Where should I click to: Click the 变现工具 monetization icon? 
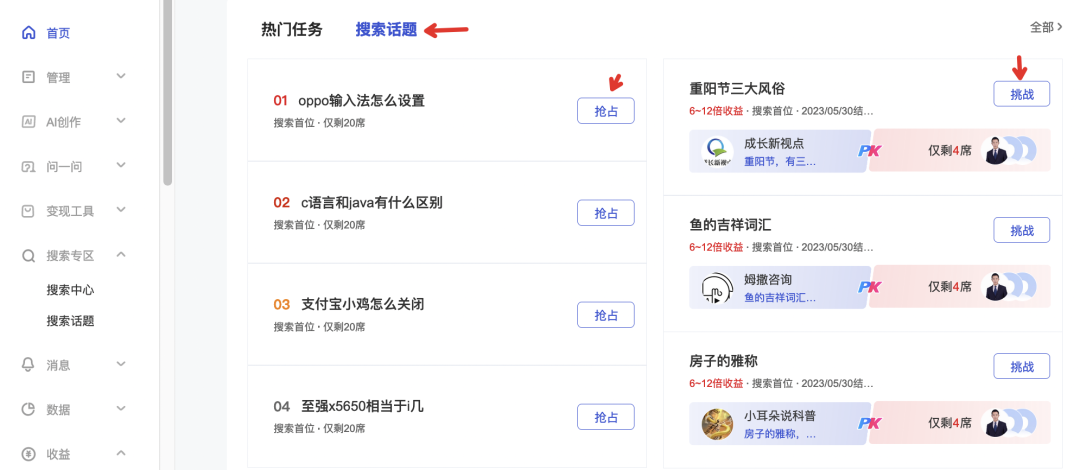pyautogui.click(x=29, y=211)
